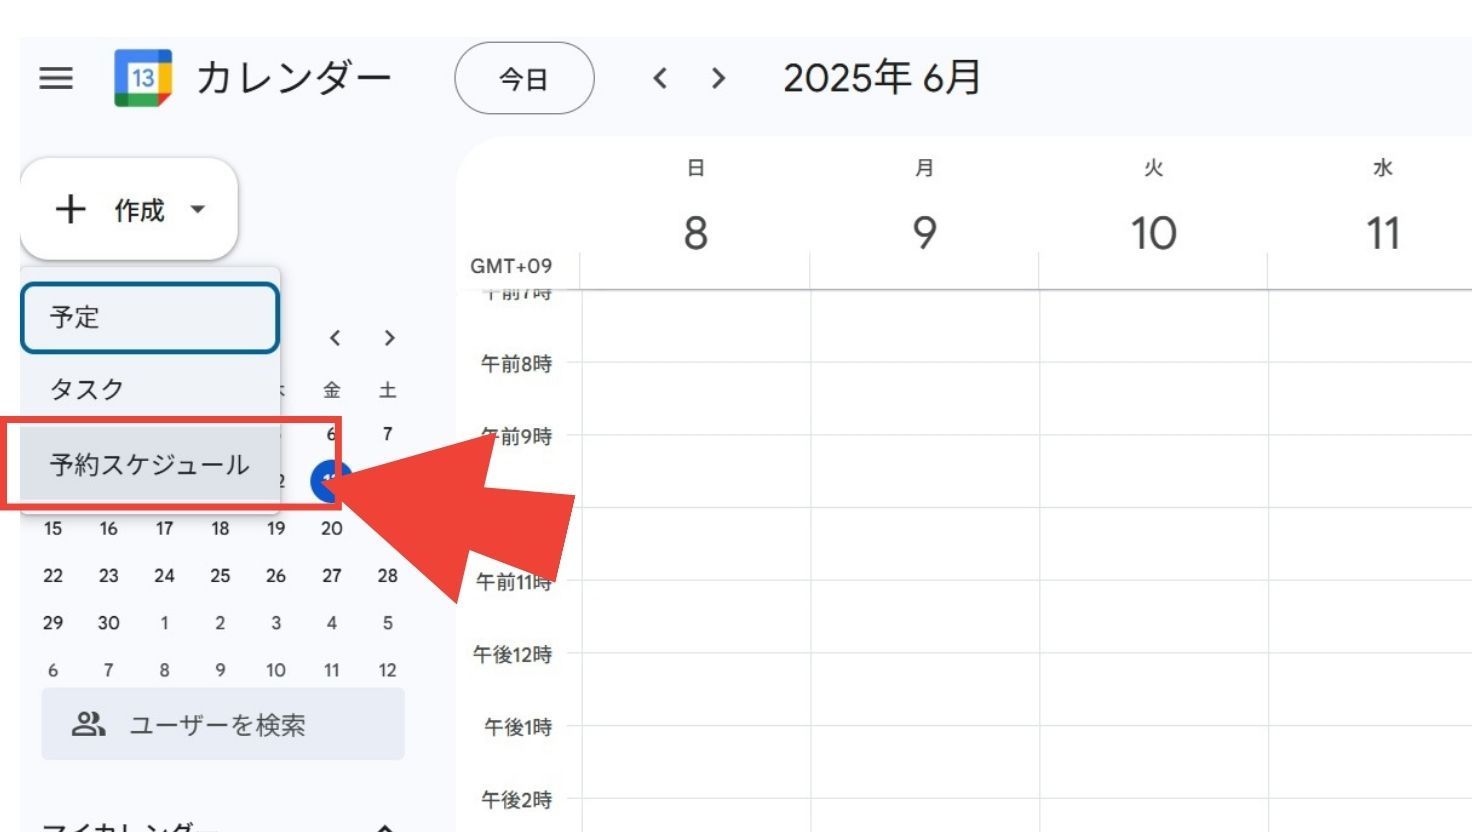Open the main hamburger menu
Image resolution: width=1472 pixels, height=832 pixels.
[56, 78]
